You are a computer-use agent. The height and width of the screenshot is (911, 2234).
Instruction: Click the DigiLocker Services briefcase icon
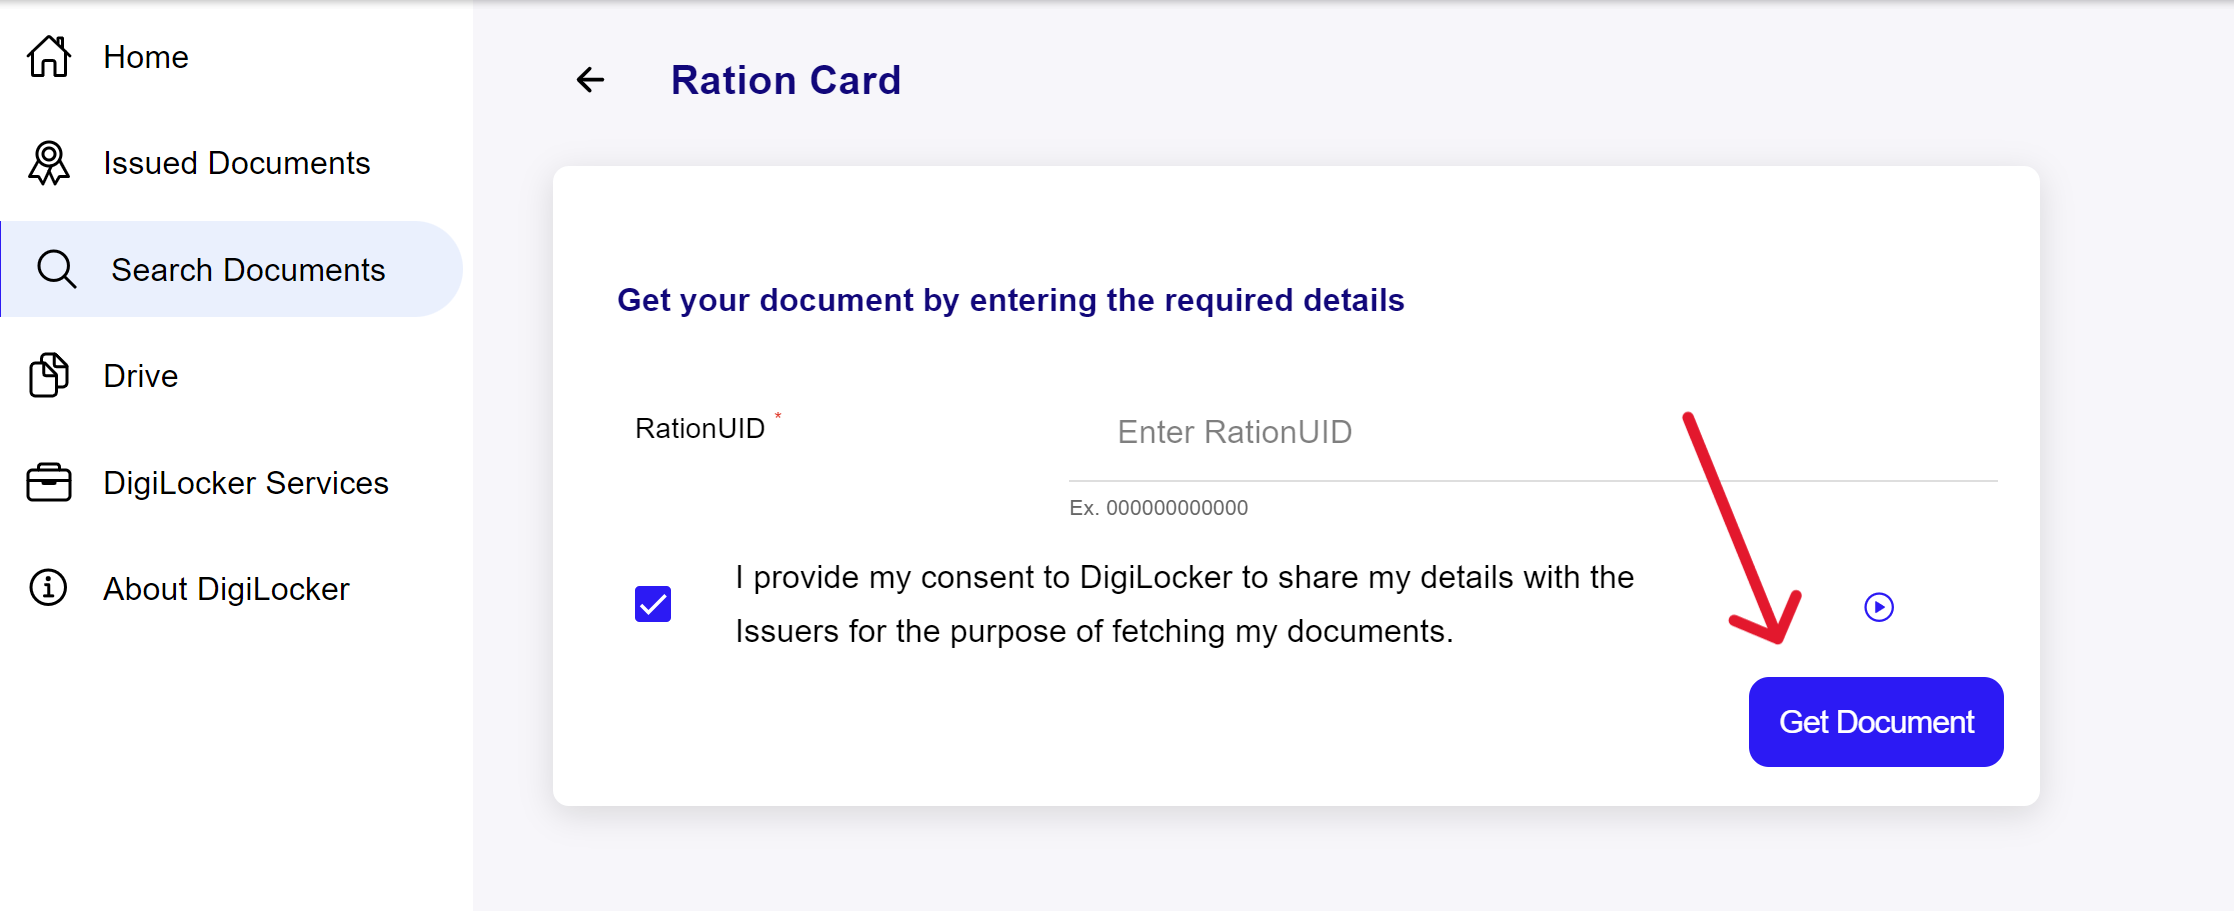[49, 482]
